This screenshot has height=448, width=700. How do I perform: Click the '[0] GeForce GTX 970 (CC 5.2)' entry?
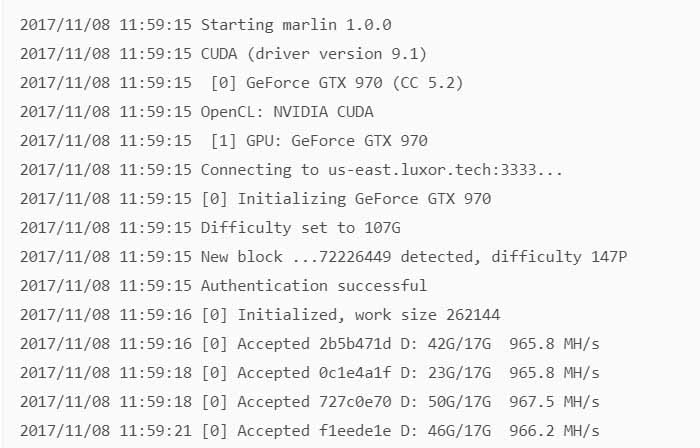337,83
